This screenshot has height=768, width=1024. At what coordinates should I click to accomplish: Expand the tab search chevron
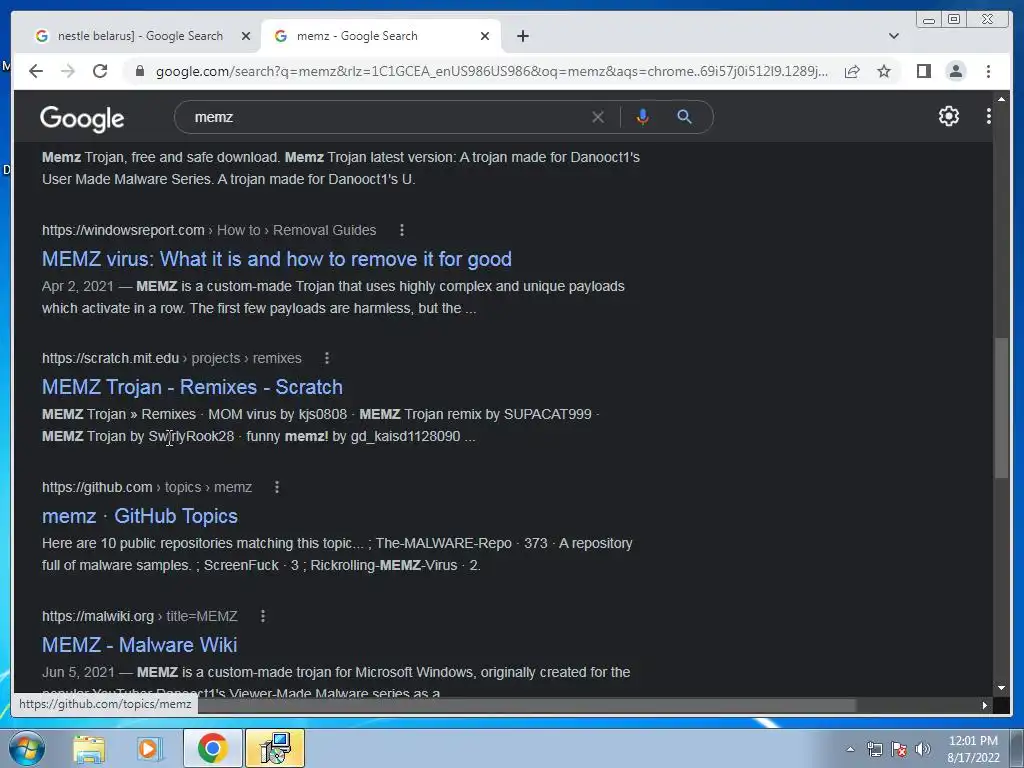pos(894,36)
